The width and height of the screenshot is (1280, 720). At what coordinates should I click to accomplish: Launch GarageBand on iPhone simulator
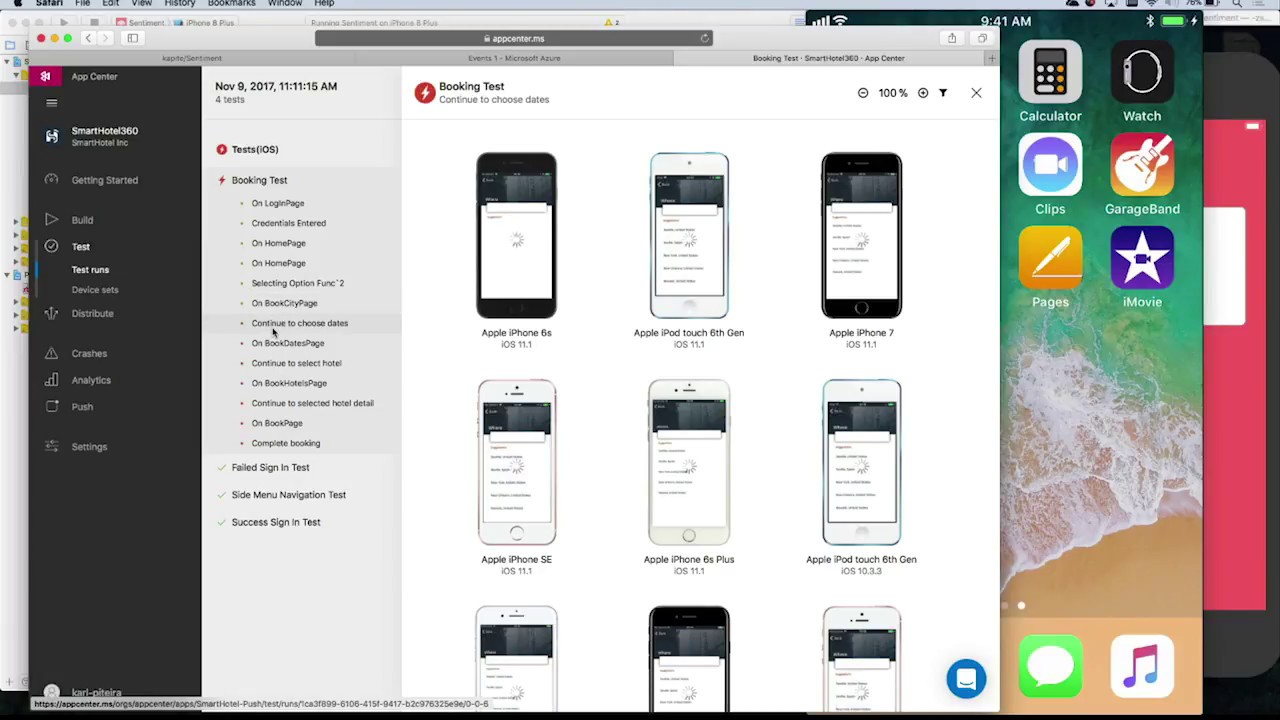(x=1142, y=164)
